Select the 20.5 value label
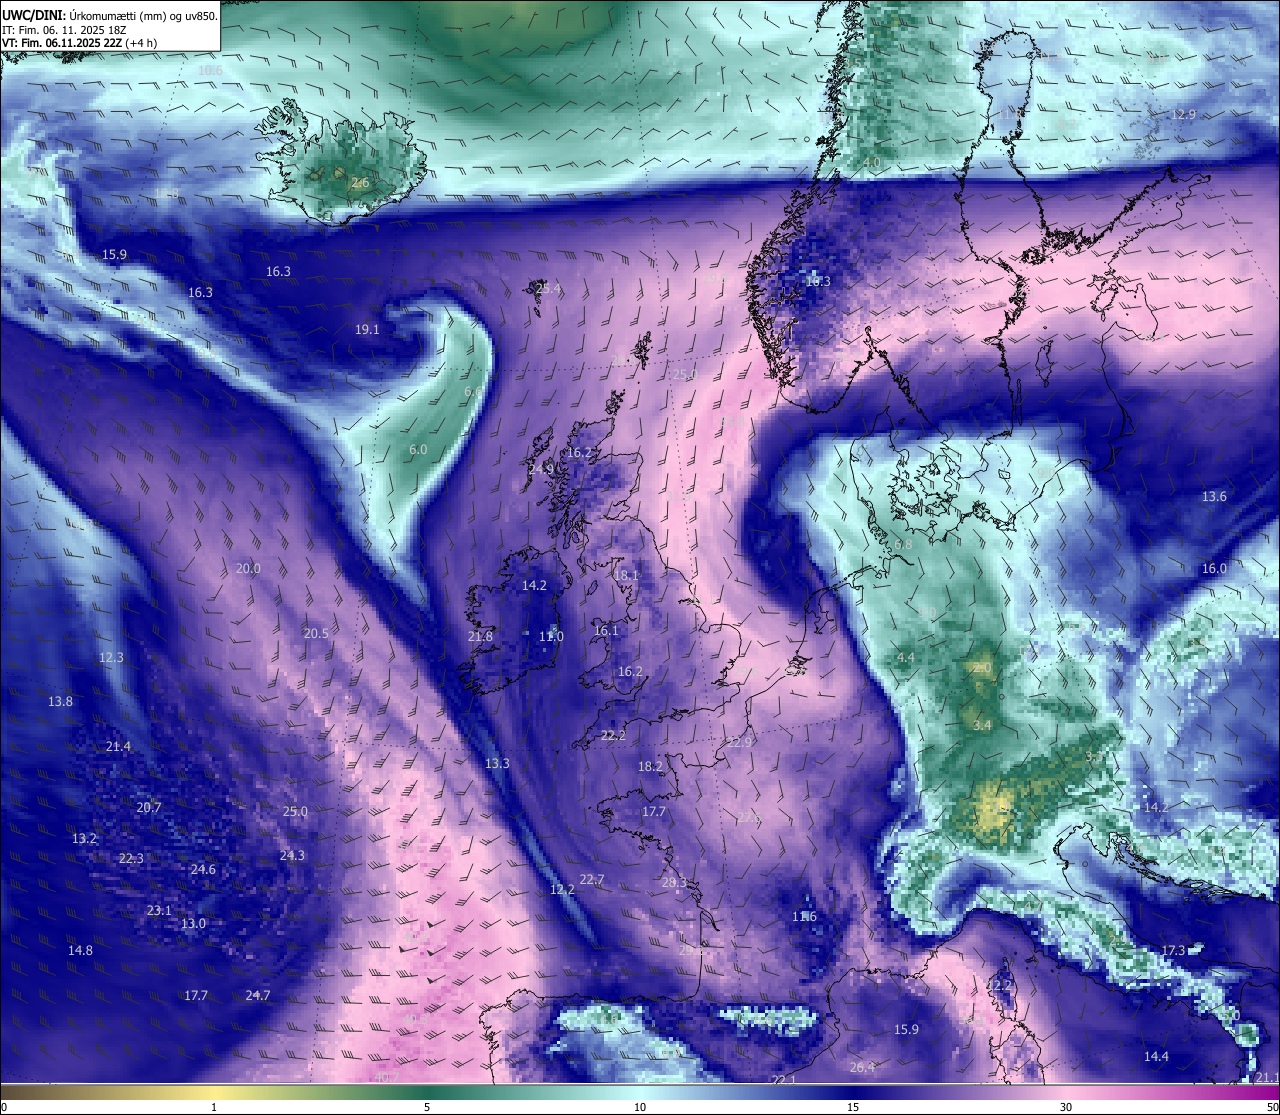 coord(316,633)
